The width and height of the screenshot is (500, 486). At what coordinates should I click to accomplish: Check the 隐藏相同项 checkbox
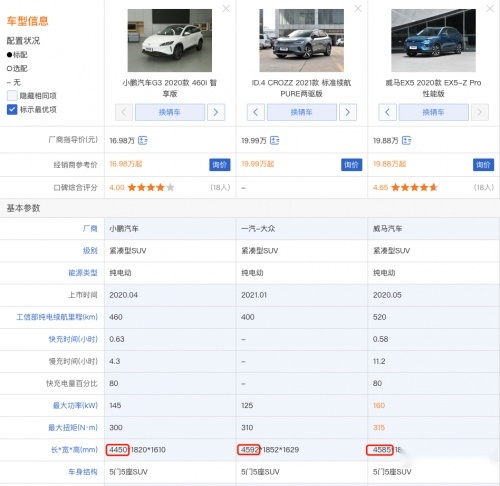click(x=12, y=96)
